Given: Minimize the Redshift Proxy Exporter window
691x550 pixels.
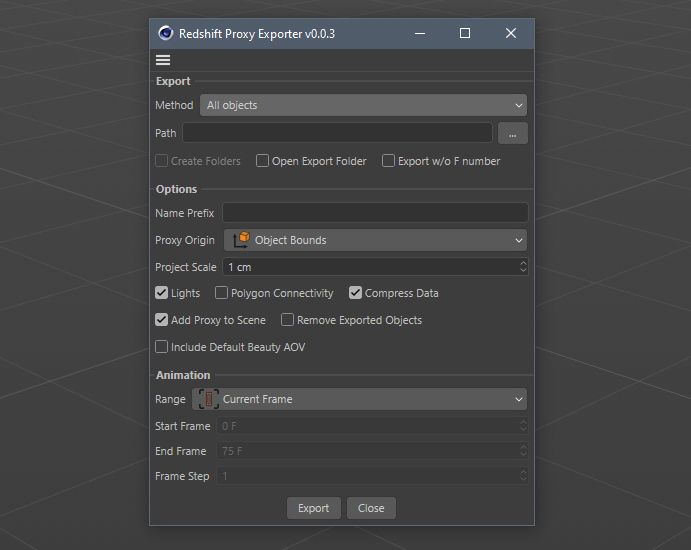Looking at the screenshot, I should pos(420,33).
